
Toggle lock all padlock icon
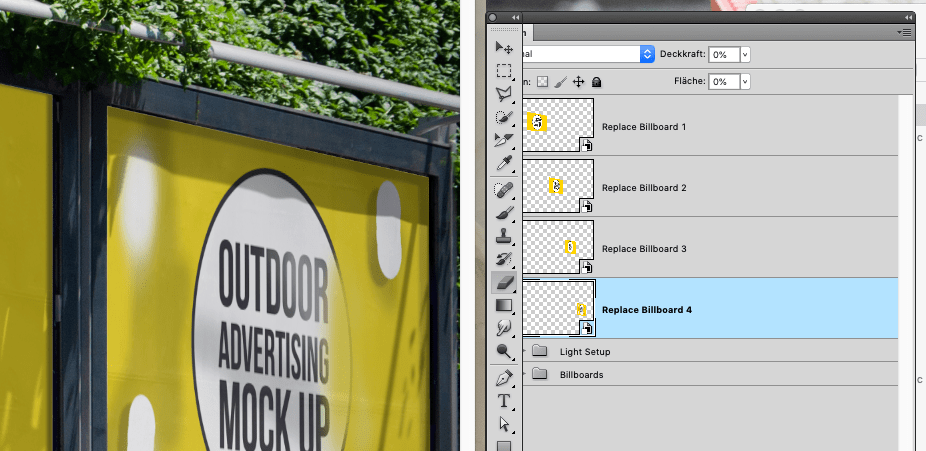pyautogui.click(x=596, y=81)
